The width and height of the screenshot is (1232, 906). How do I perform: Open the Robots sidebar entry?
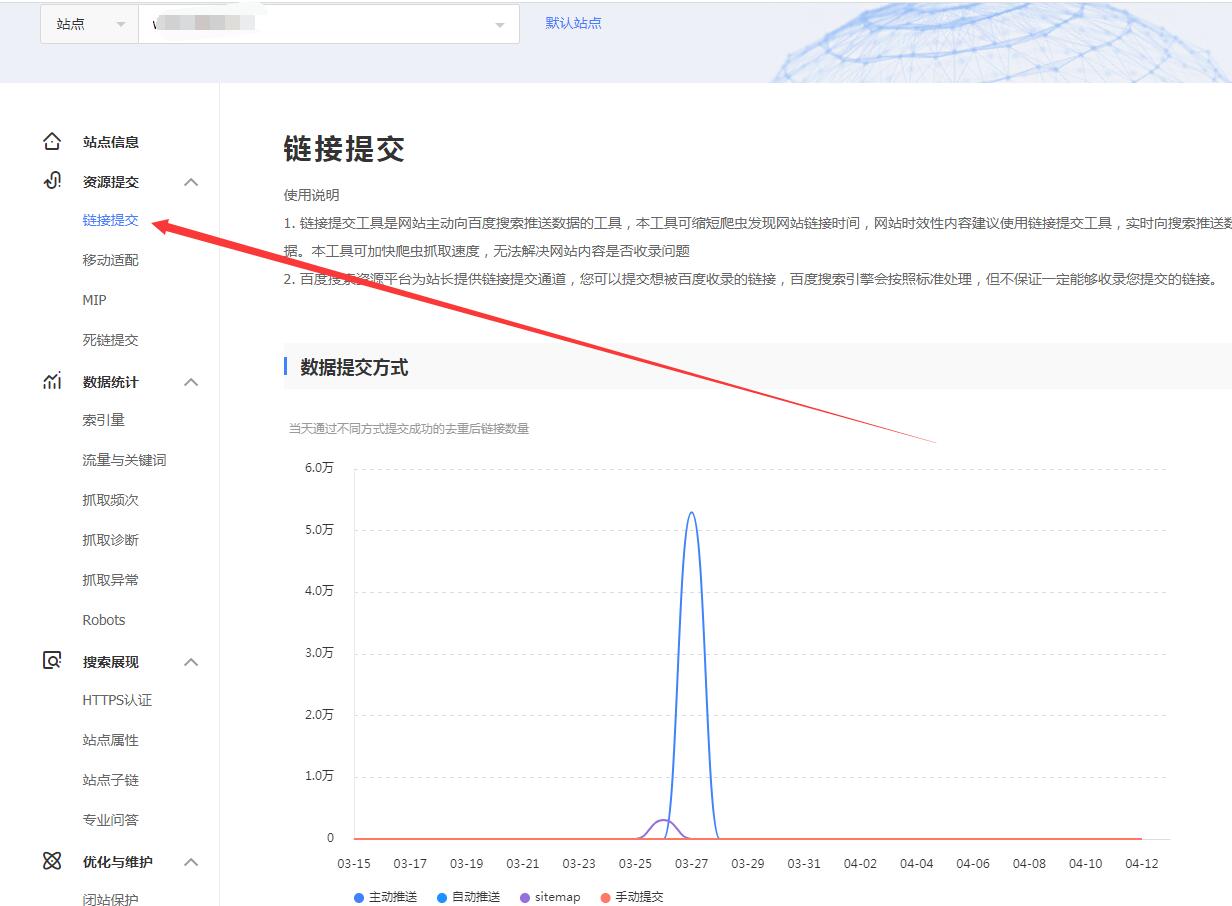click(104, 620)
